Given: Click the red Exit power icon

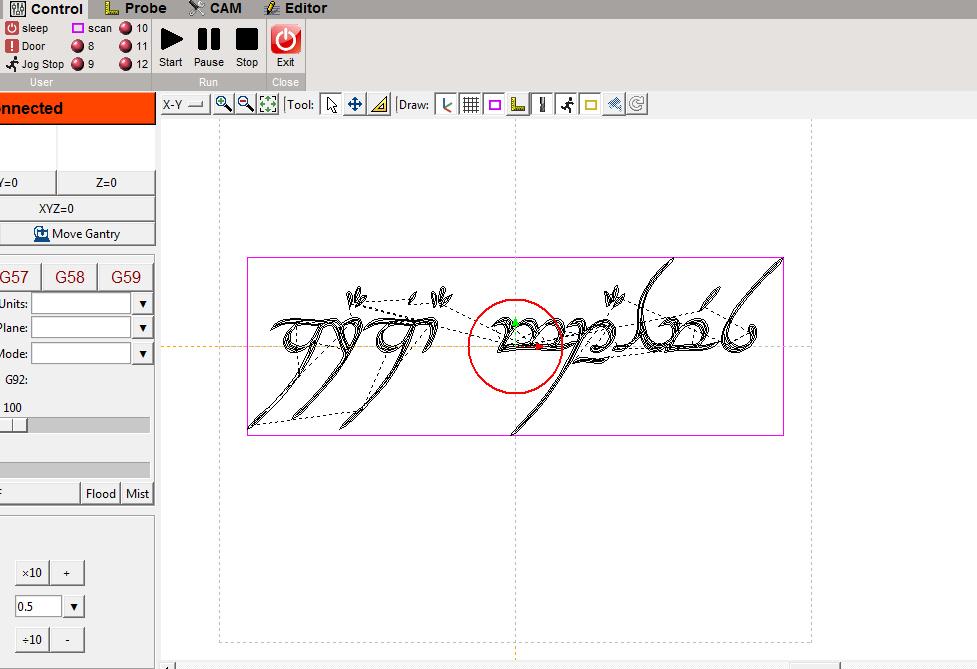Looking at the screenshot, I should (286, 40).
